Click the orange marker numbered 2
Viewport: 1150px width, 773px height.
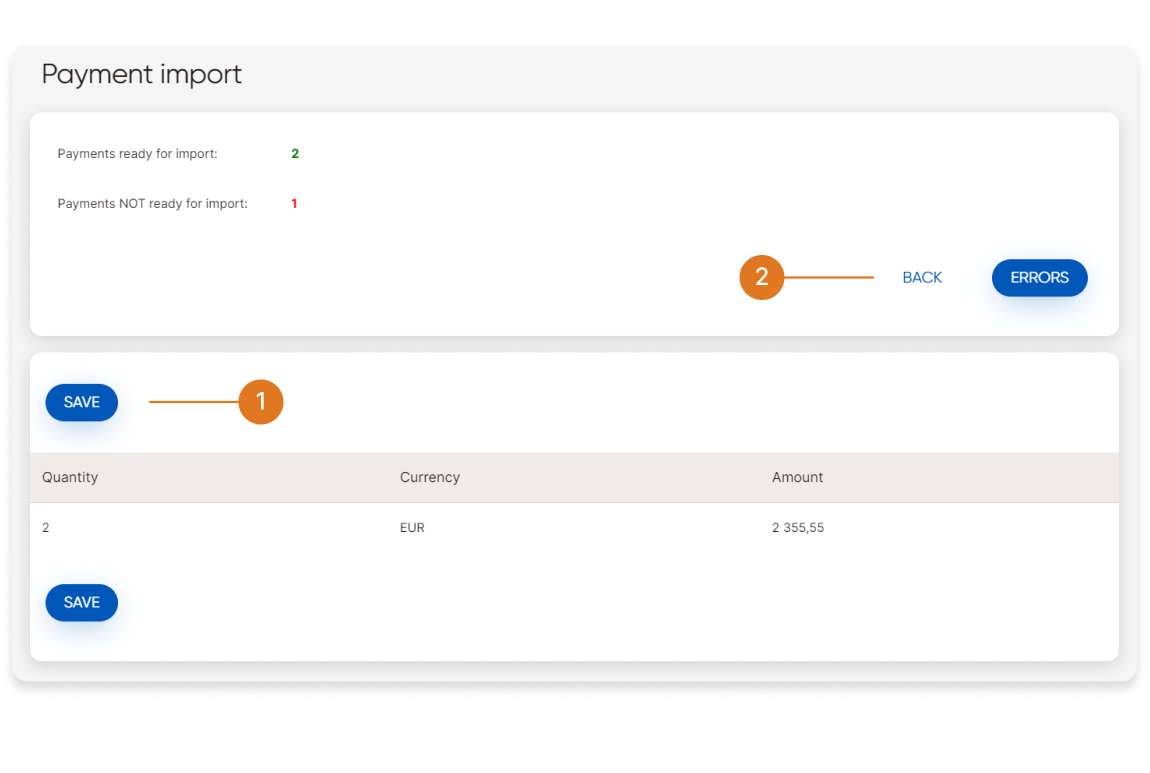click(x=762, y=277)
